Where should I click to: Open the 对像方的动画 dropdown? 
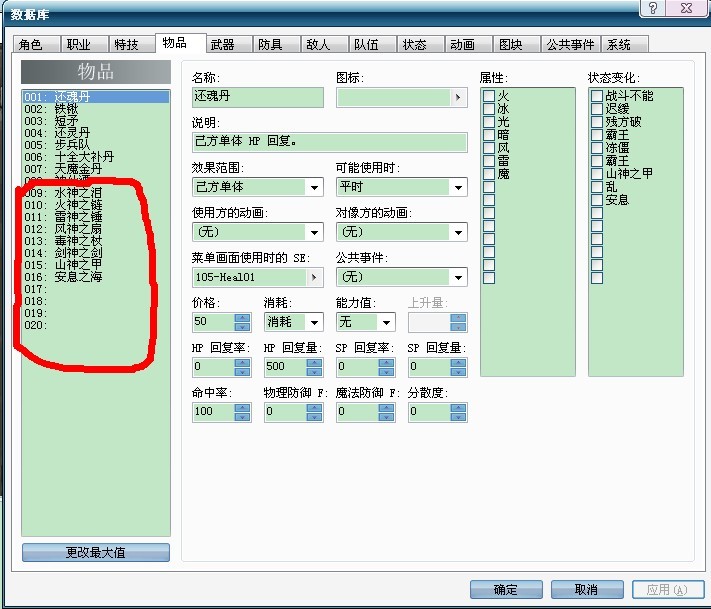click(x=458, y=232)
